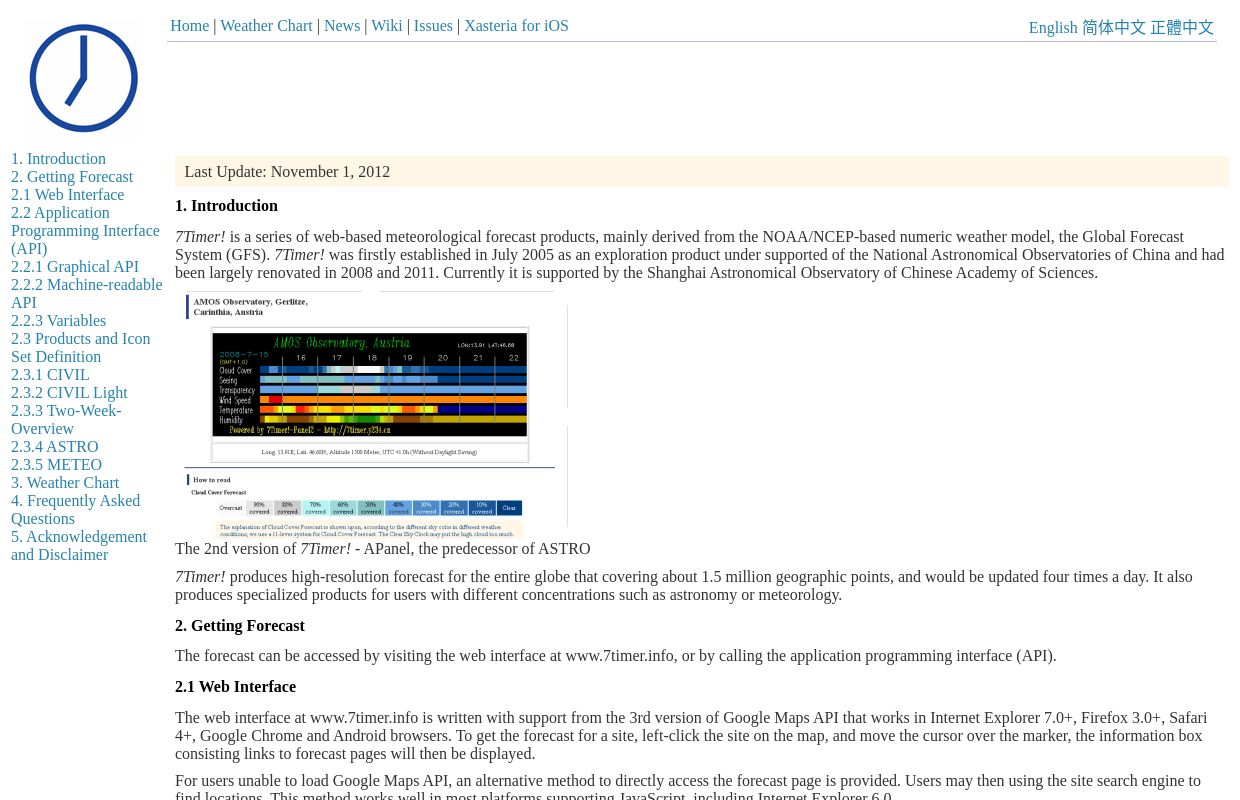Viewport: 1240px width, 800px height.
Task: Go to 2.1 Web Interface sidebar link
Action: click(68, 195)
